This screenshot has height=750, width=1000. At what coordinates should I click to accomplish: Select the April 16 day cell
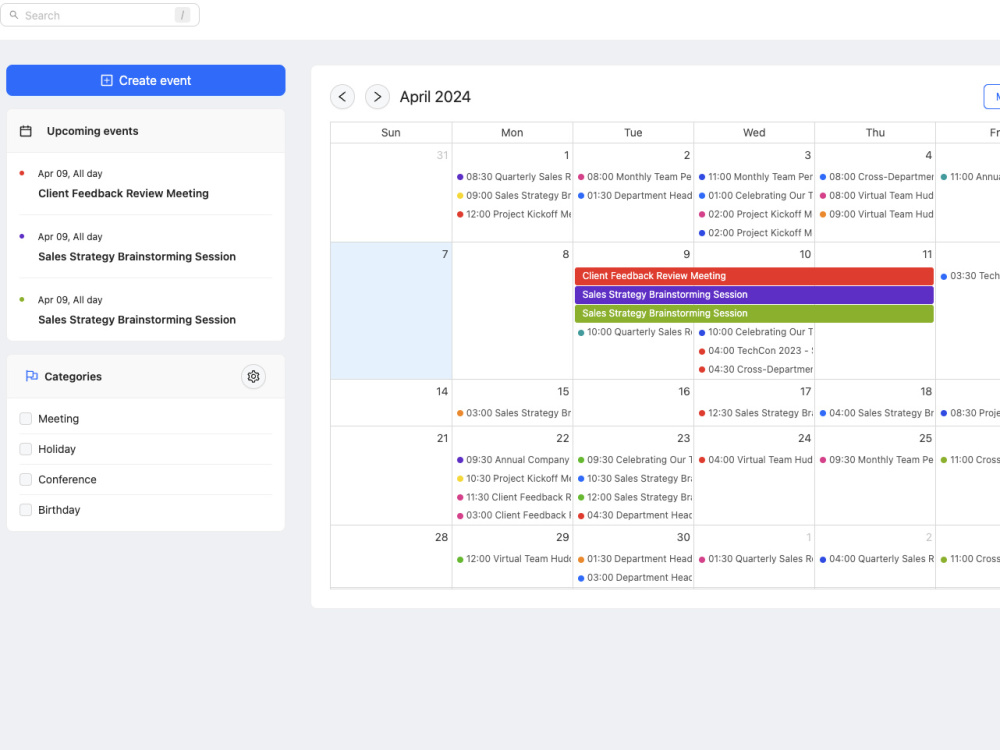pyautogui.click(x=633, y=403)
